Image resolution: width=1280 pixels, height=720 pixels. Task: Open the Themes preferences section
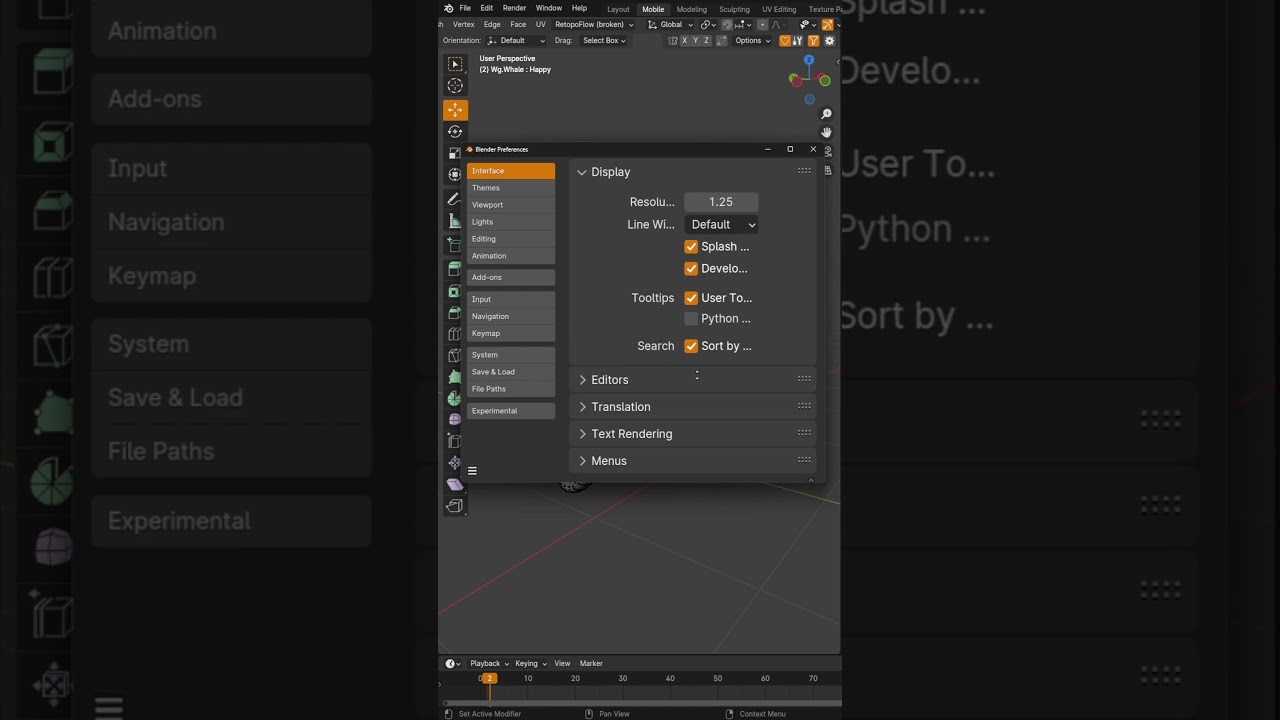point(511,188)
